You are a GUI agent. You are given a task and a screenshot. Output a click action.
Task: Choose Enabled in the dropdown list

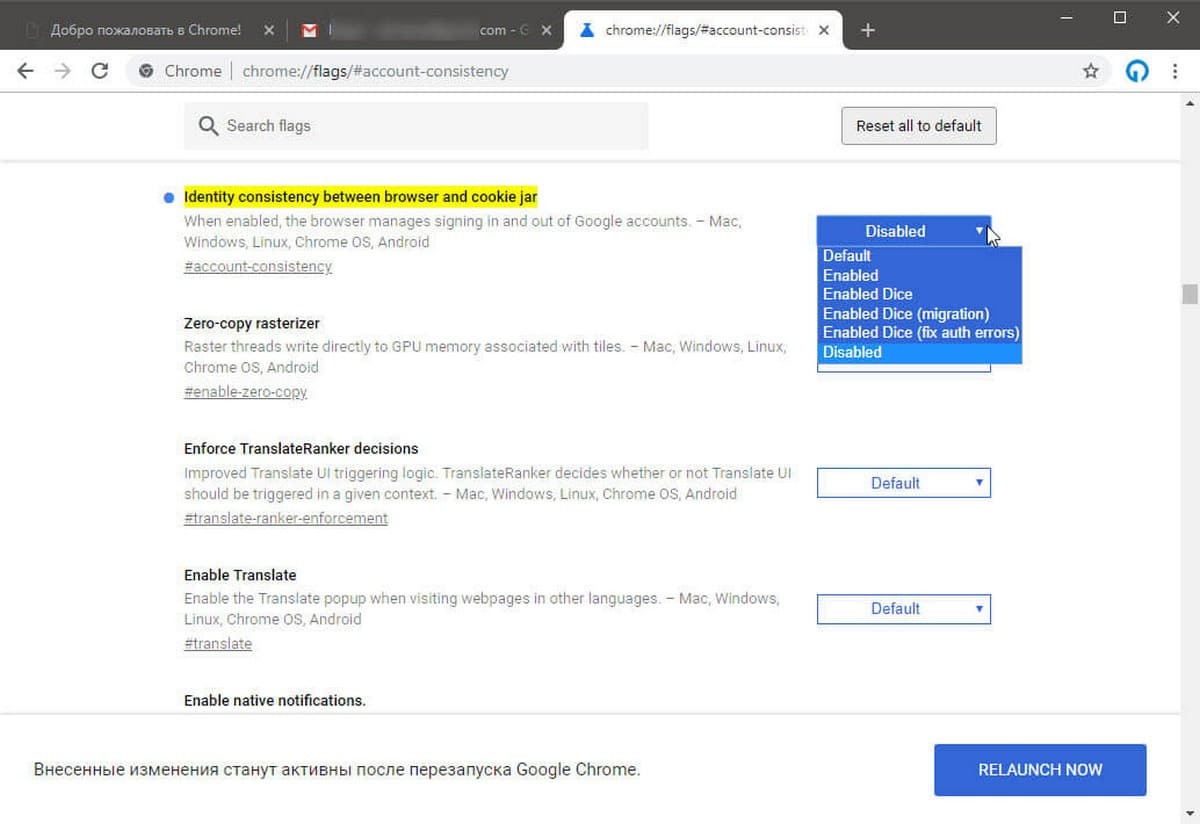(919, 275)
